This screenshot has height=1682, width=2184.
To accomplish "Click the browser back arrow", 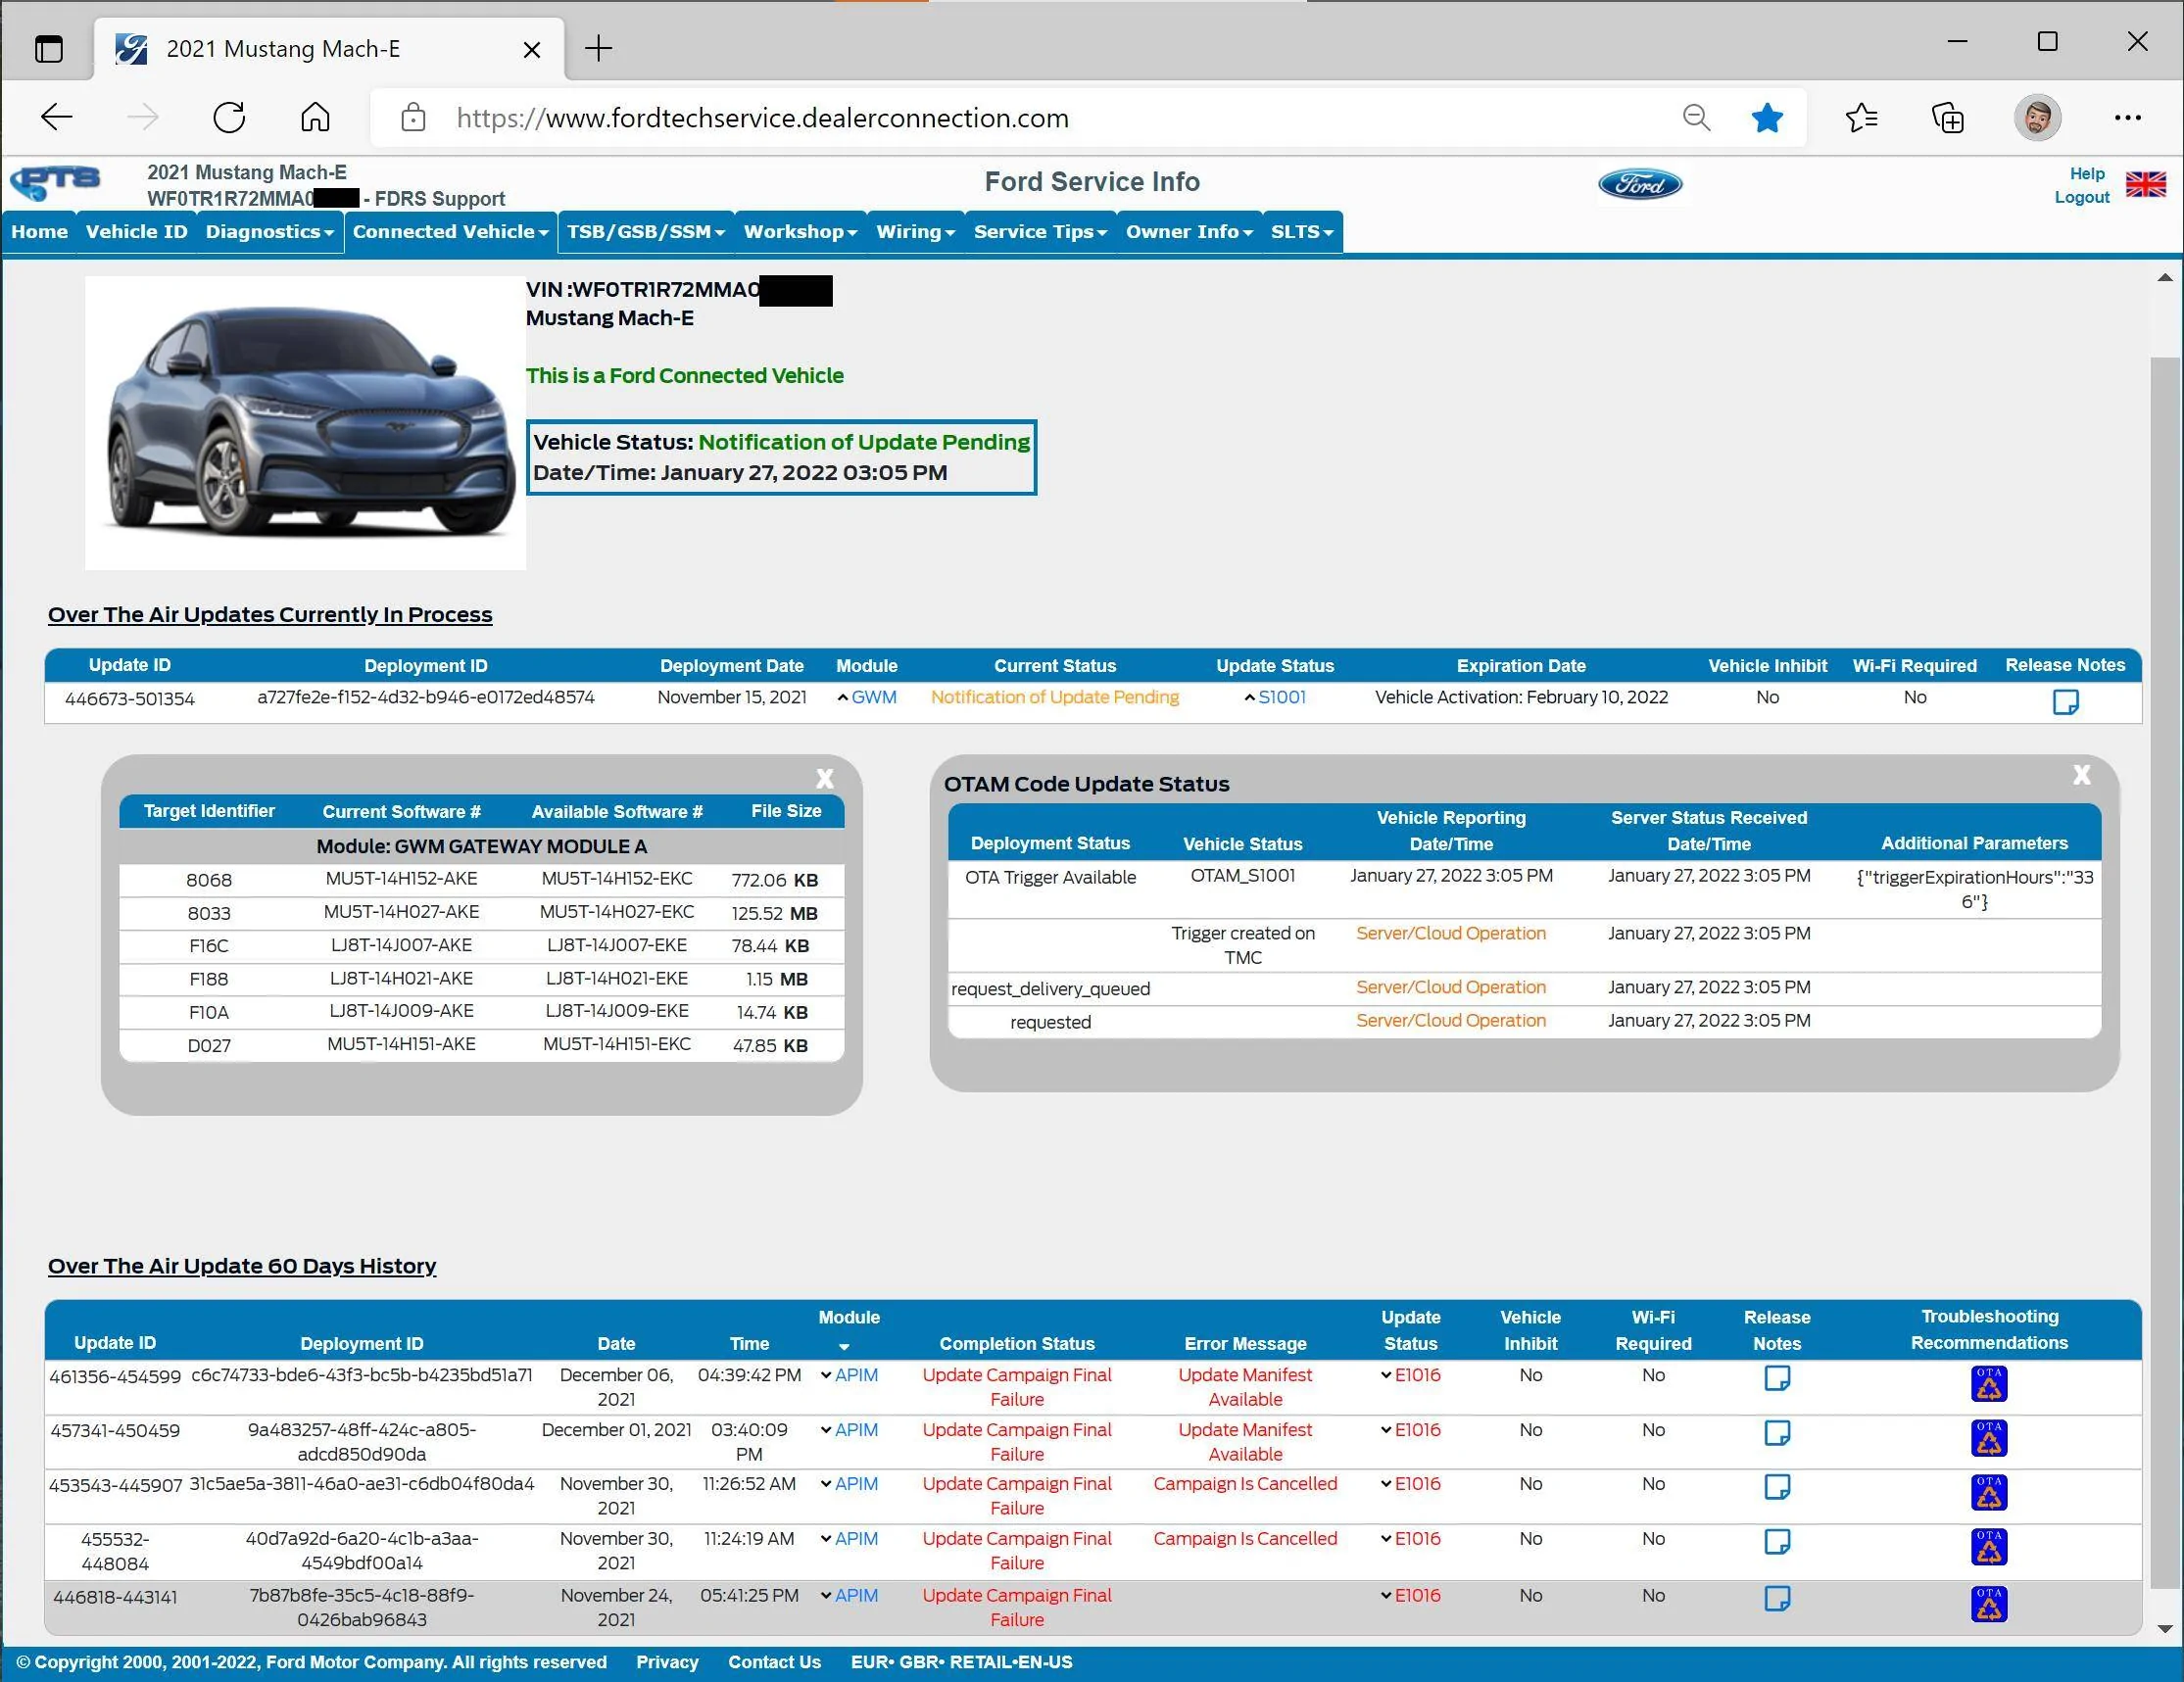I will pyautogui.click(x=57, y=118).
